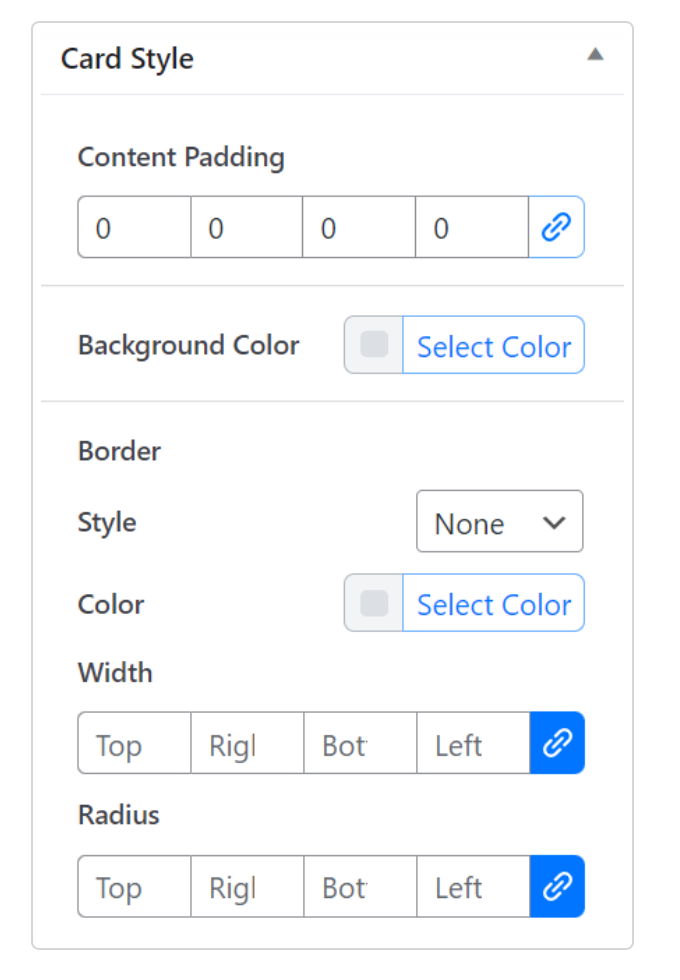Click Border Width Bottom field
This screenshot has width=680, height=980.
[359, 743]
